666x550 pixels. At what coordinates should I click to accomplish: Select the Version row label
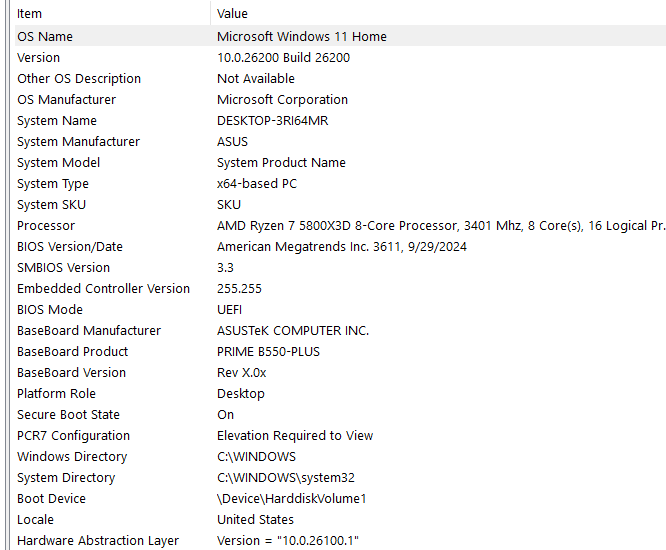(x=39, y=58)
